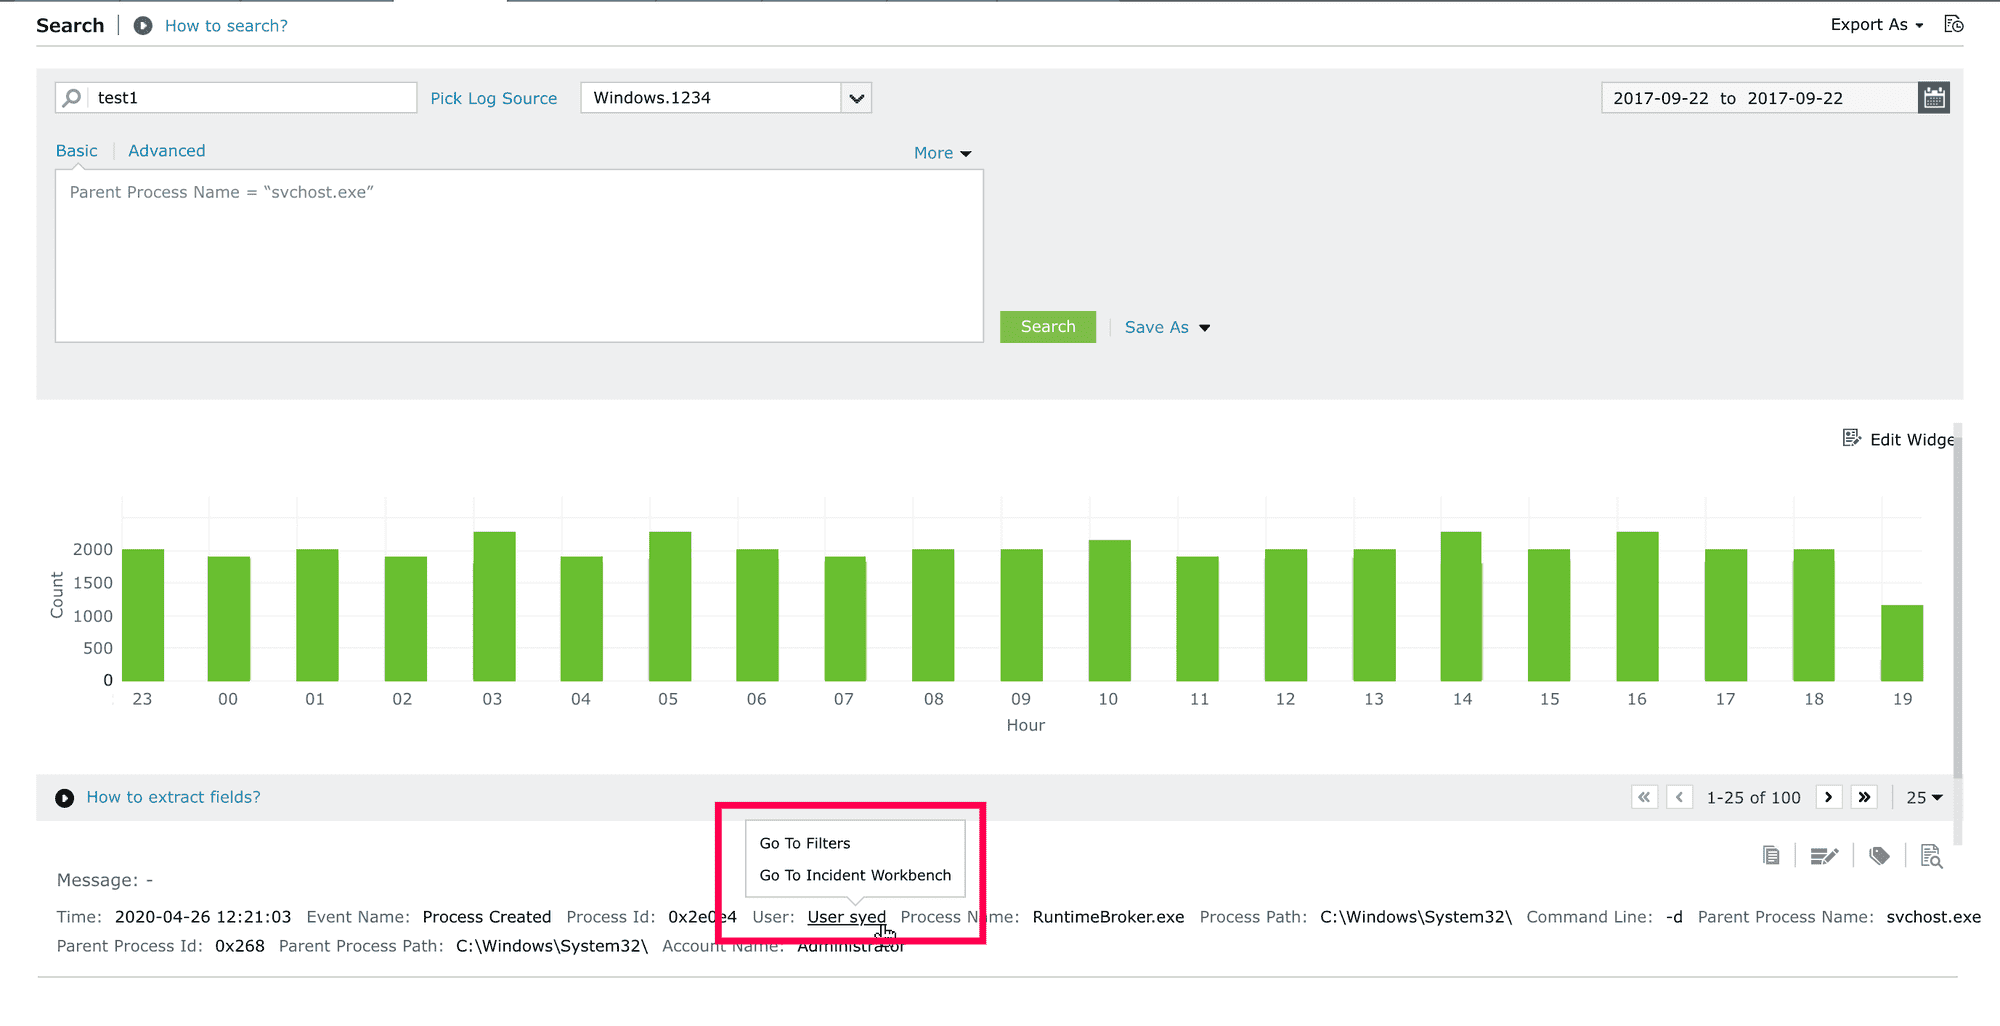Click the chart bar for hour 05
The image size is (2000, 1026).
[670, 606]
